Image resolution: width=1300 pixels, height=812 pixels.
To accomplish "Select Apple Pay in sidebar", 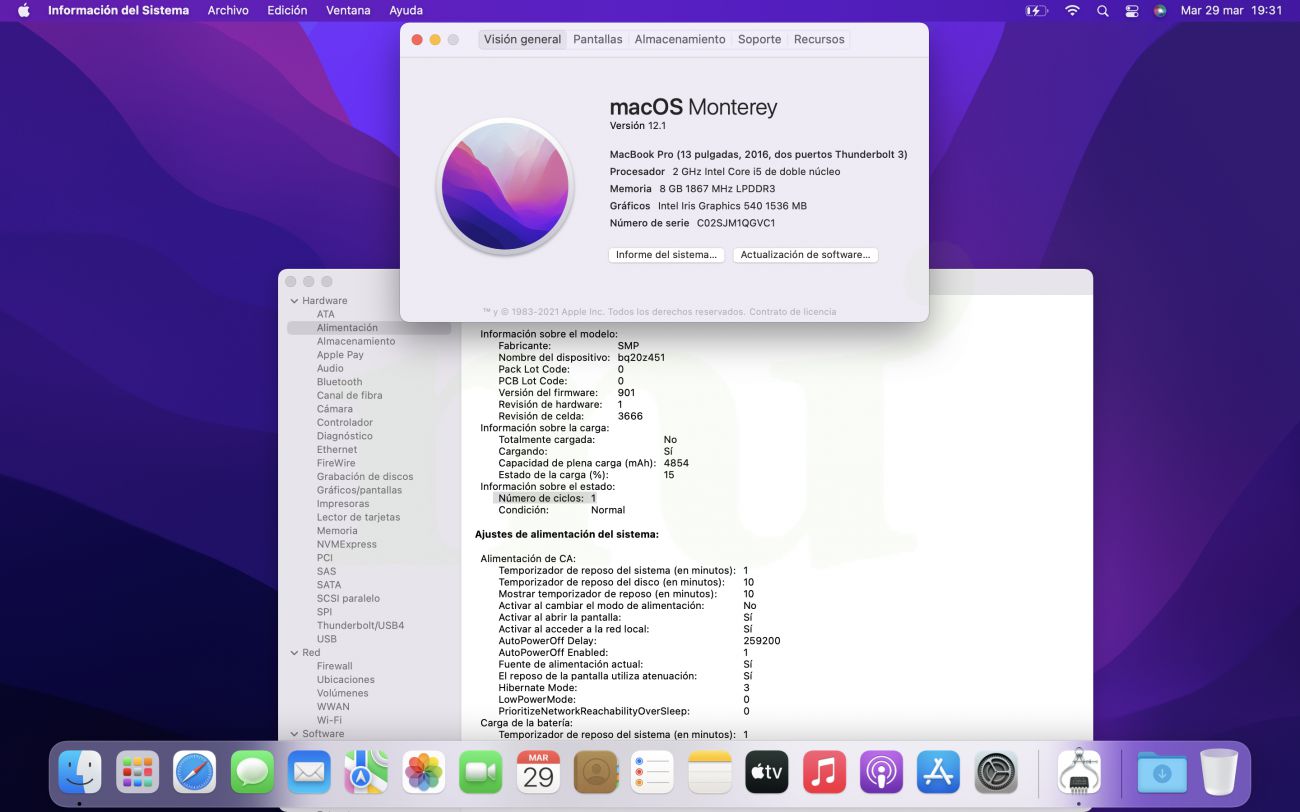I will (340, 355).
